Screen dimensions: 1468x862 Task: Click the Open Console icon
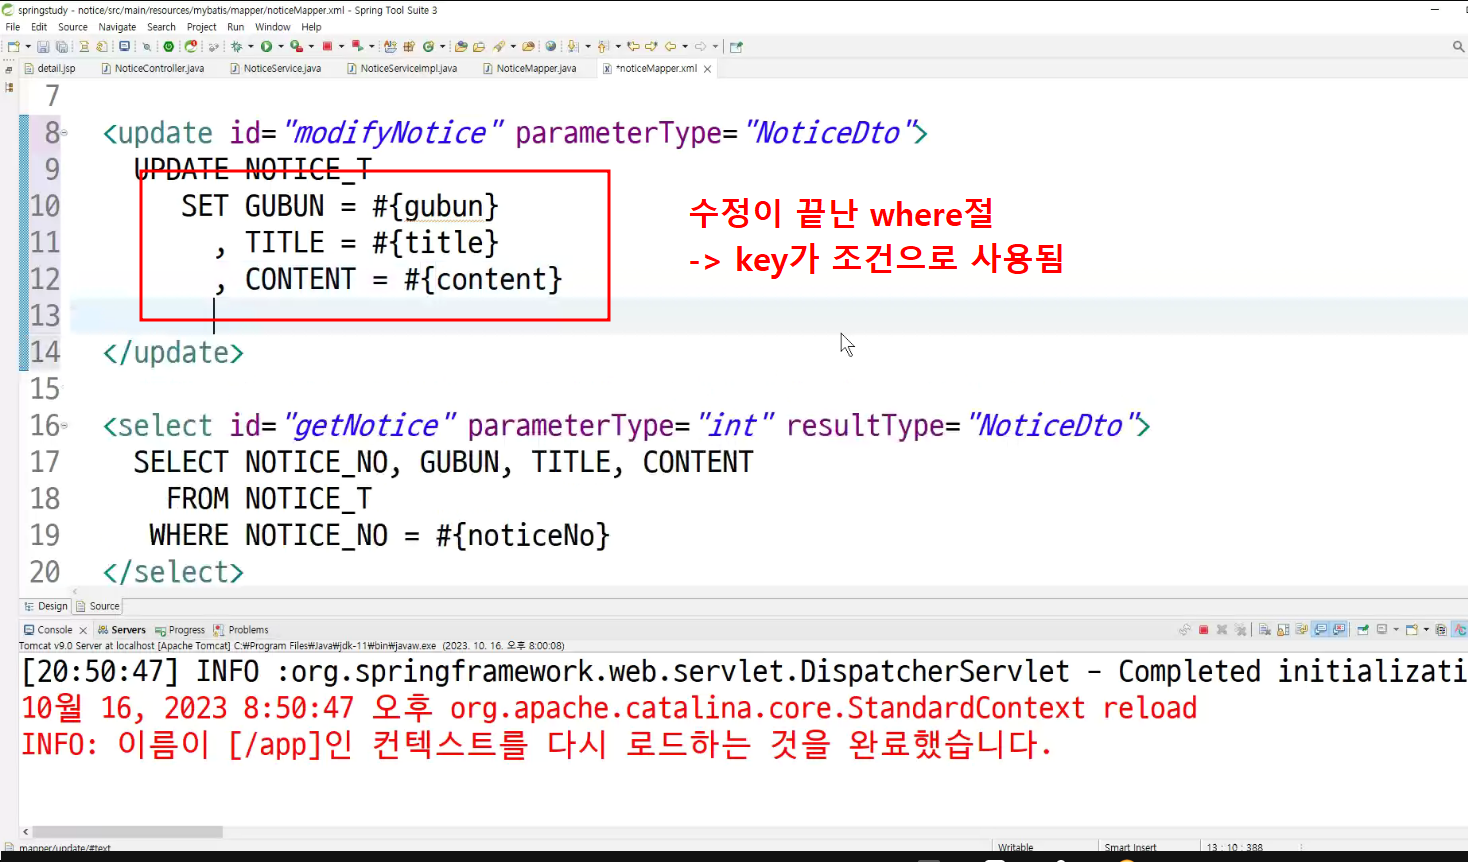click(1411, 630)
